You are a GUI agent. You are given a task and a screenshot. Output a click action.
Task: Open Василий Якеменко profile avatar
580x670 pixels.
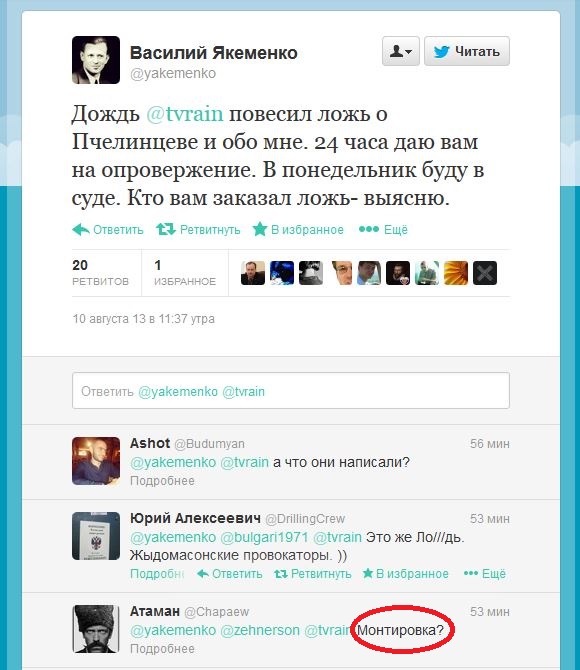(x=96, y=60)
